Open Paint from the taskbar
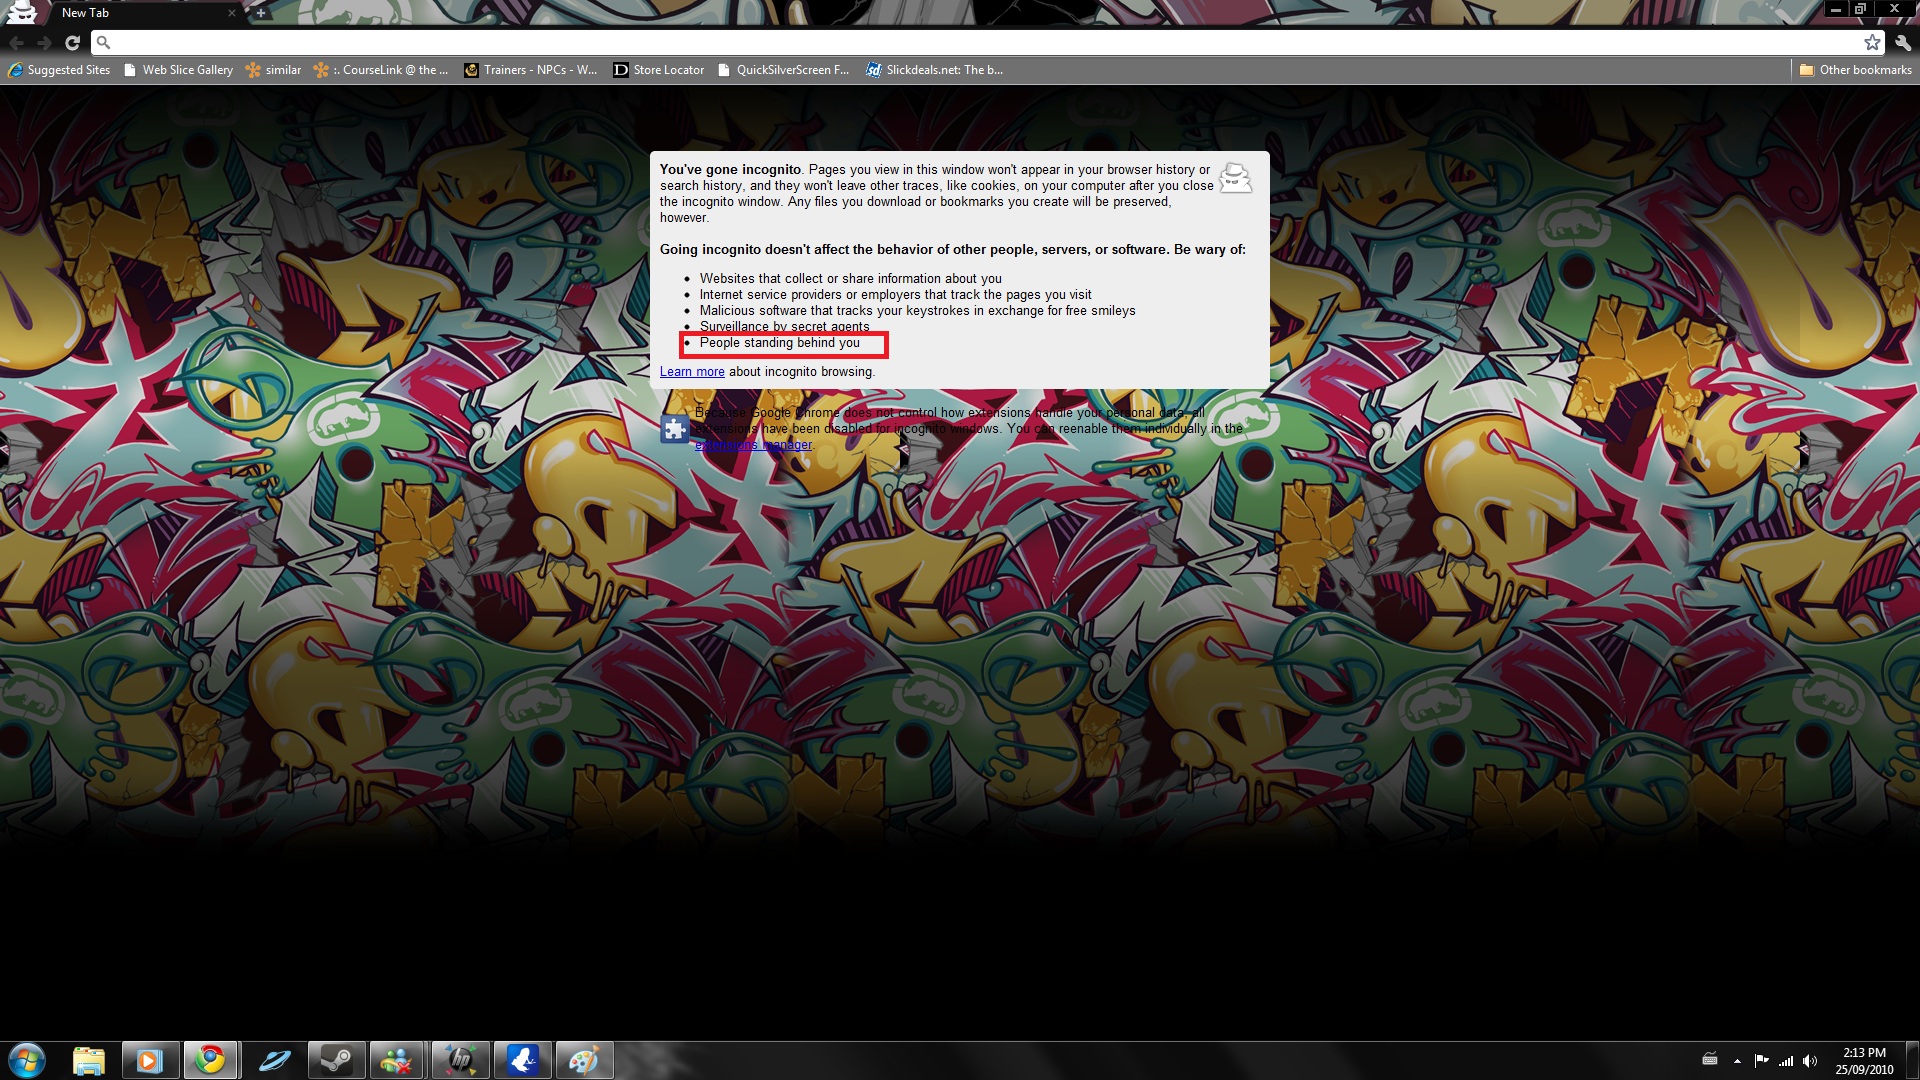 (584, 1060)
